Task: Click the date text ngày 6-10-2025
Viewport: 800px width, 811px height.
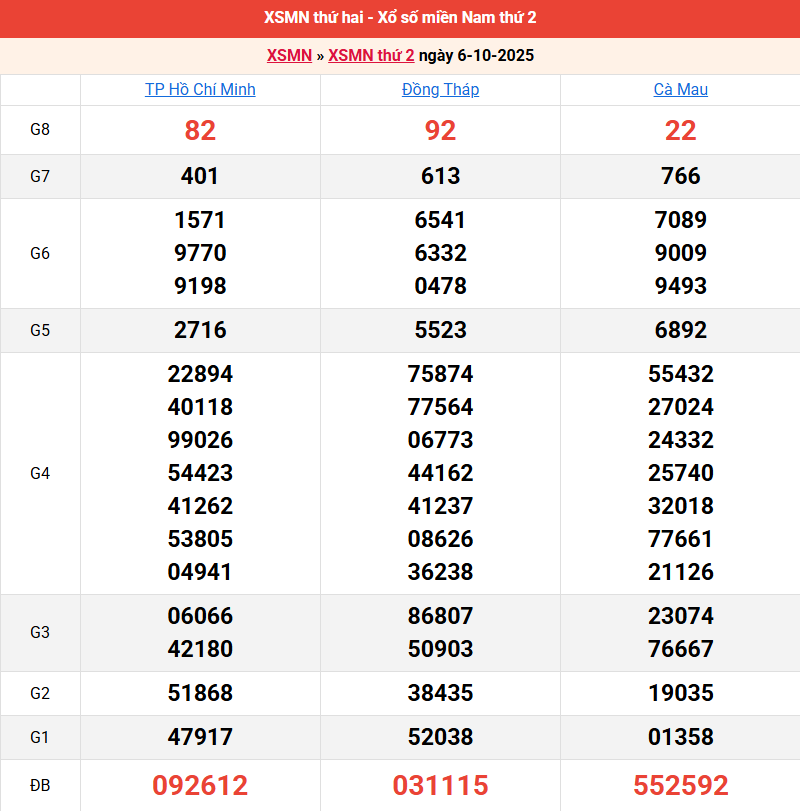Action: (x=476, y=55)
